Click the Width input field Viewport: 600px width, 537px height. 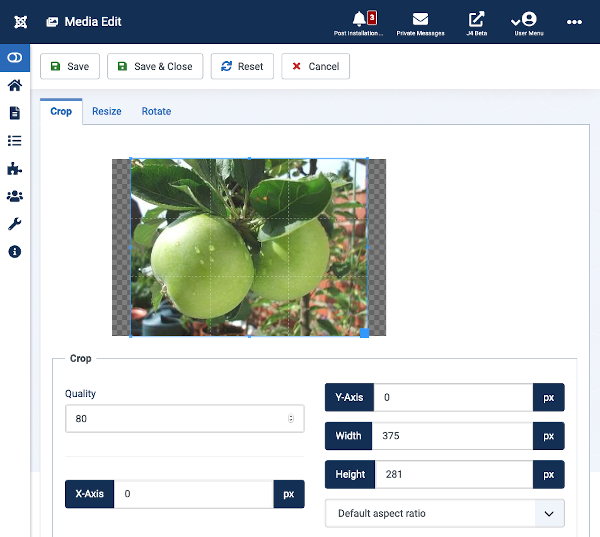tap(452, 436)
